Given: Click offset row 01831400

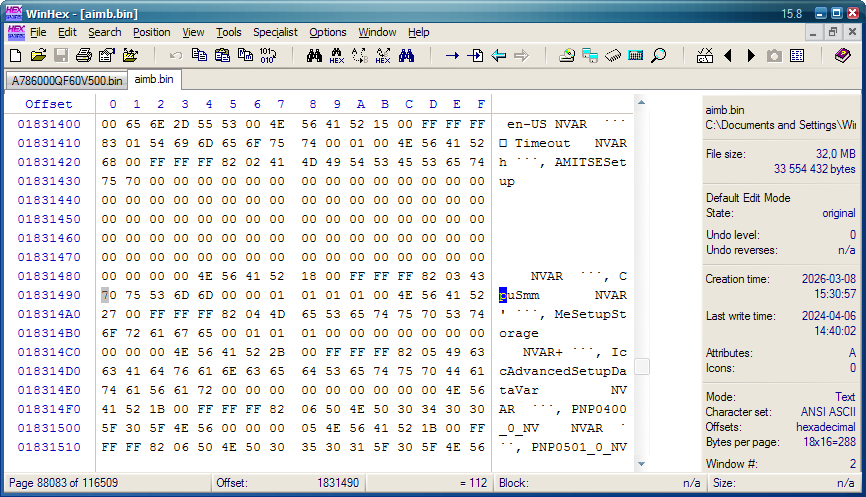Looking at the screenshot, I should (49, 124).
